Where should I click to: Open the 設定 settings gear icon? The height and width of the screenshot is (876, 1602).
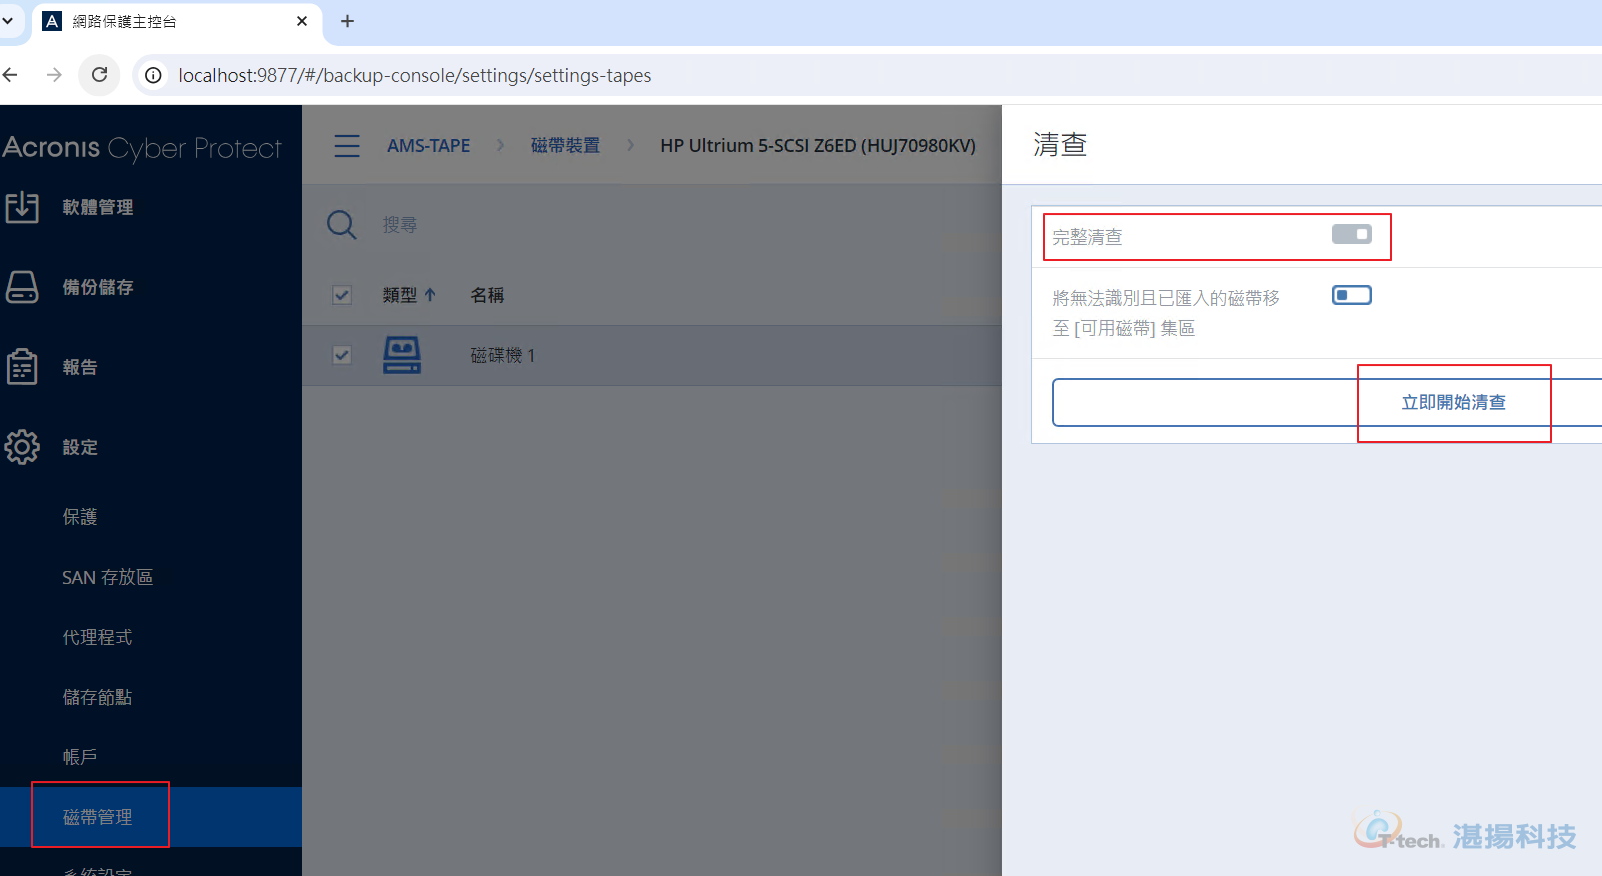coord(22,447)
